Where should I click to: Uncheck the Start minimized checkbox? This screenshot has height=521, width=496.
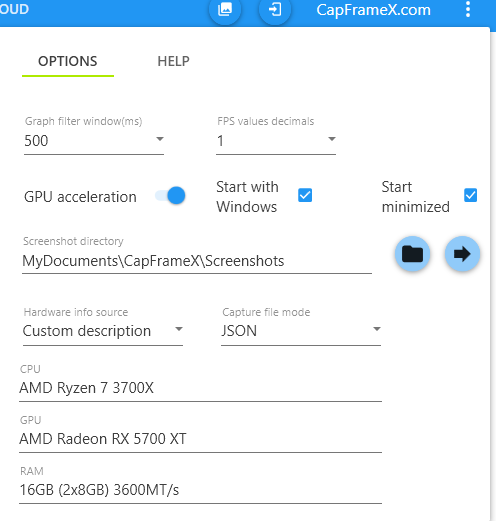pos(470,195)
